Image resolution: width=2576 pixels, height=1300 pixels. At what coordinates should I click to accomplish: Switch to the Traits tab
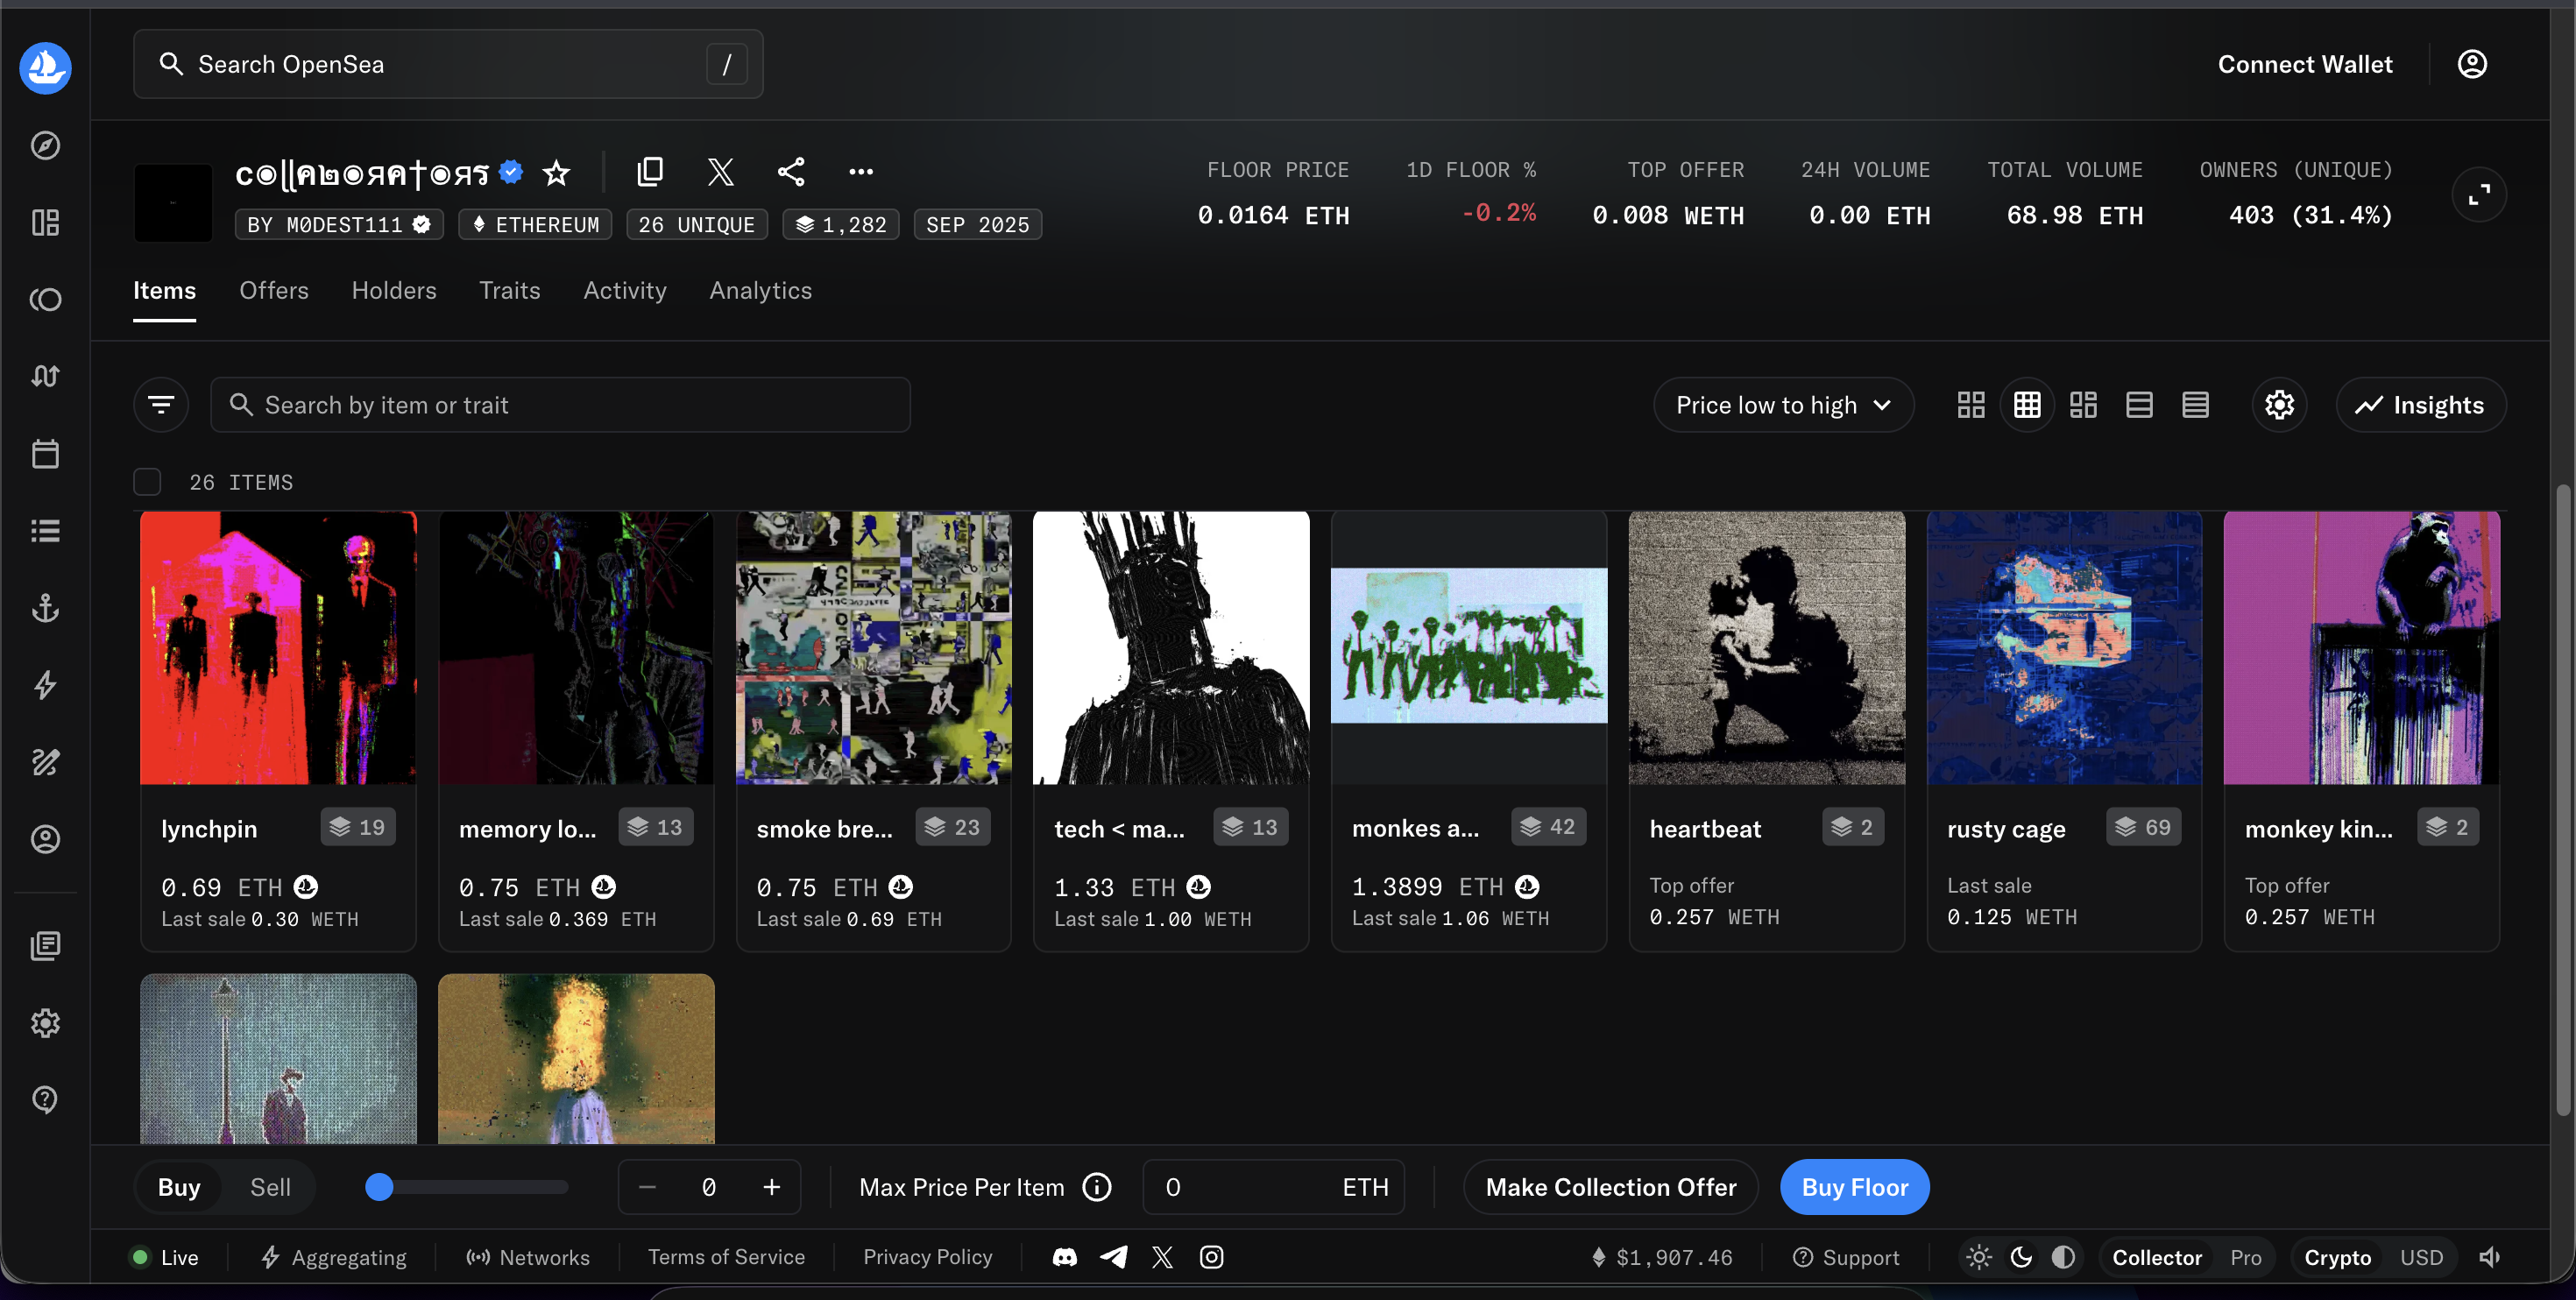click(x=510, y=290)
